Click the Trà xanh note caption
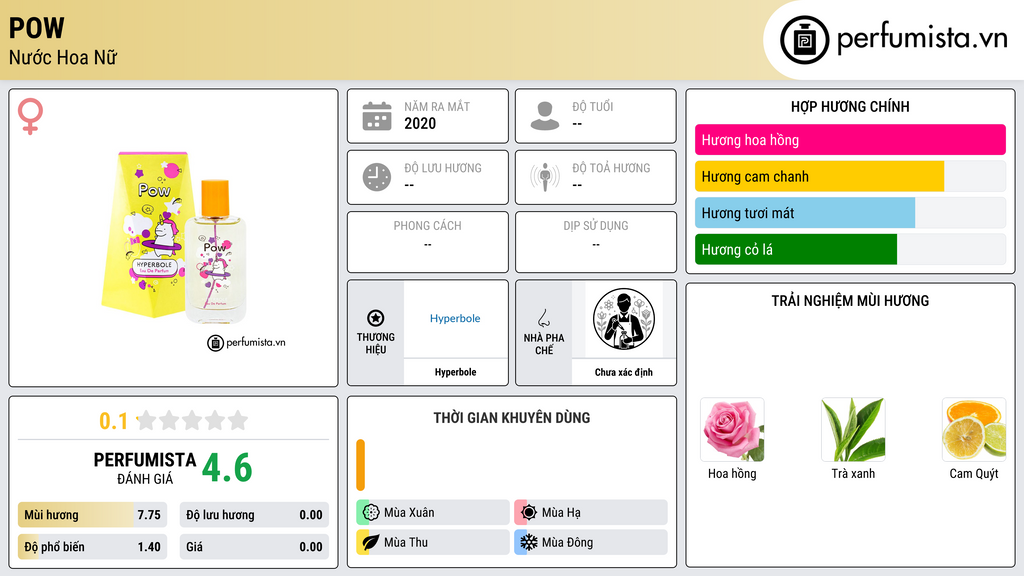This screenshot has height=576, width=1024. pos(853,473)
